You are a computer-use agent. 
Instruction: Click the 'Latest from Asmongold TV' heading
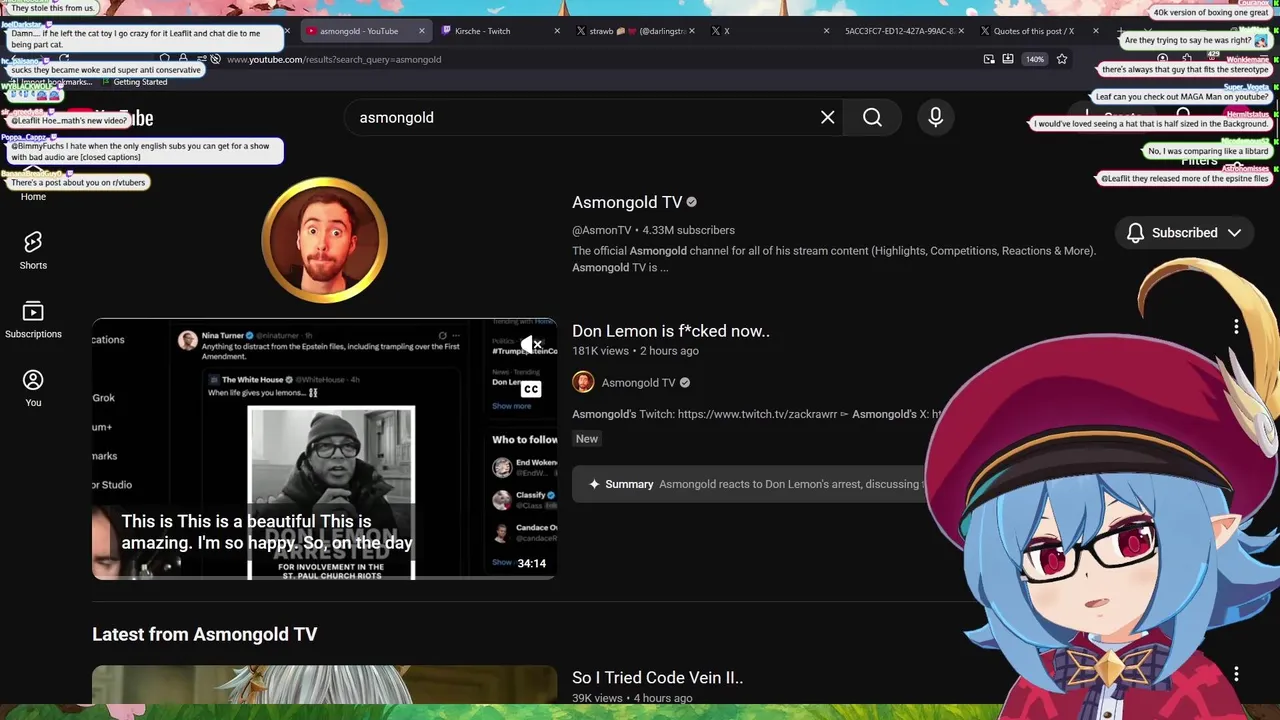pos(204,634)
